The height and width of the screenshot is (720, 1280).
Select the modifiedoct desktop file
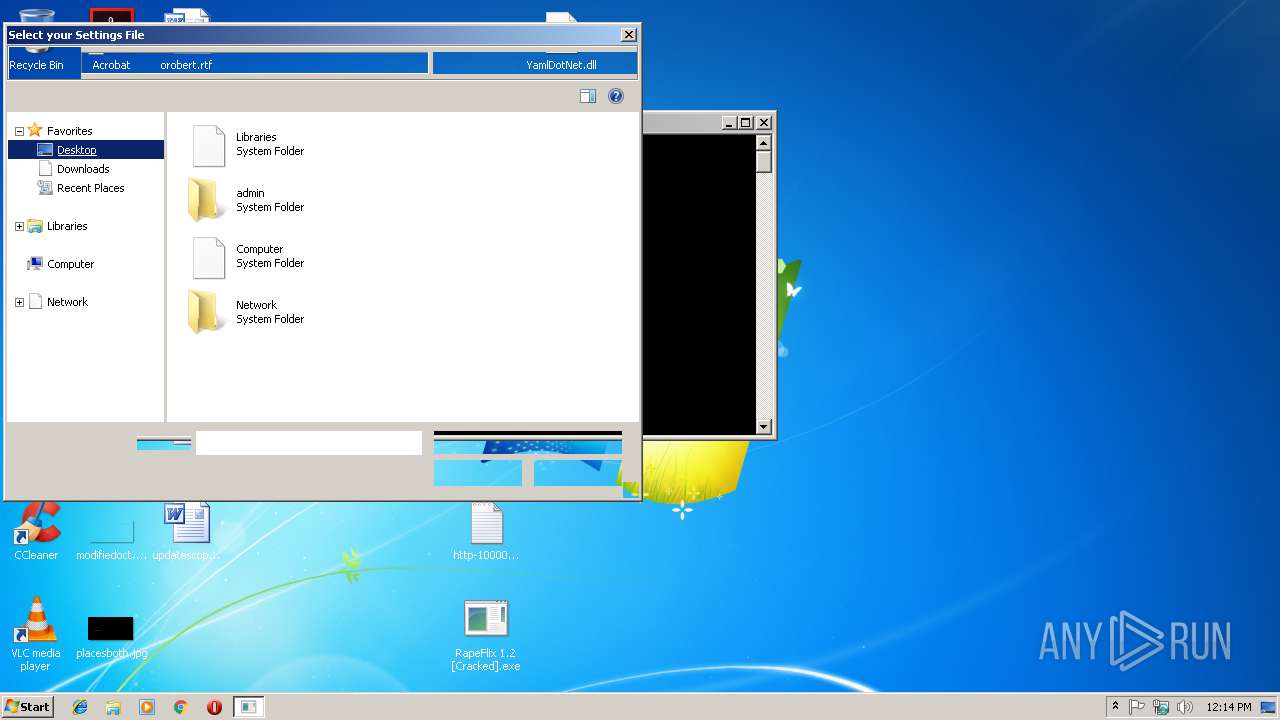coord(111,539)
